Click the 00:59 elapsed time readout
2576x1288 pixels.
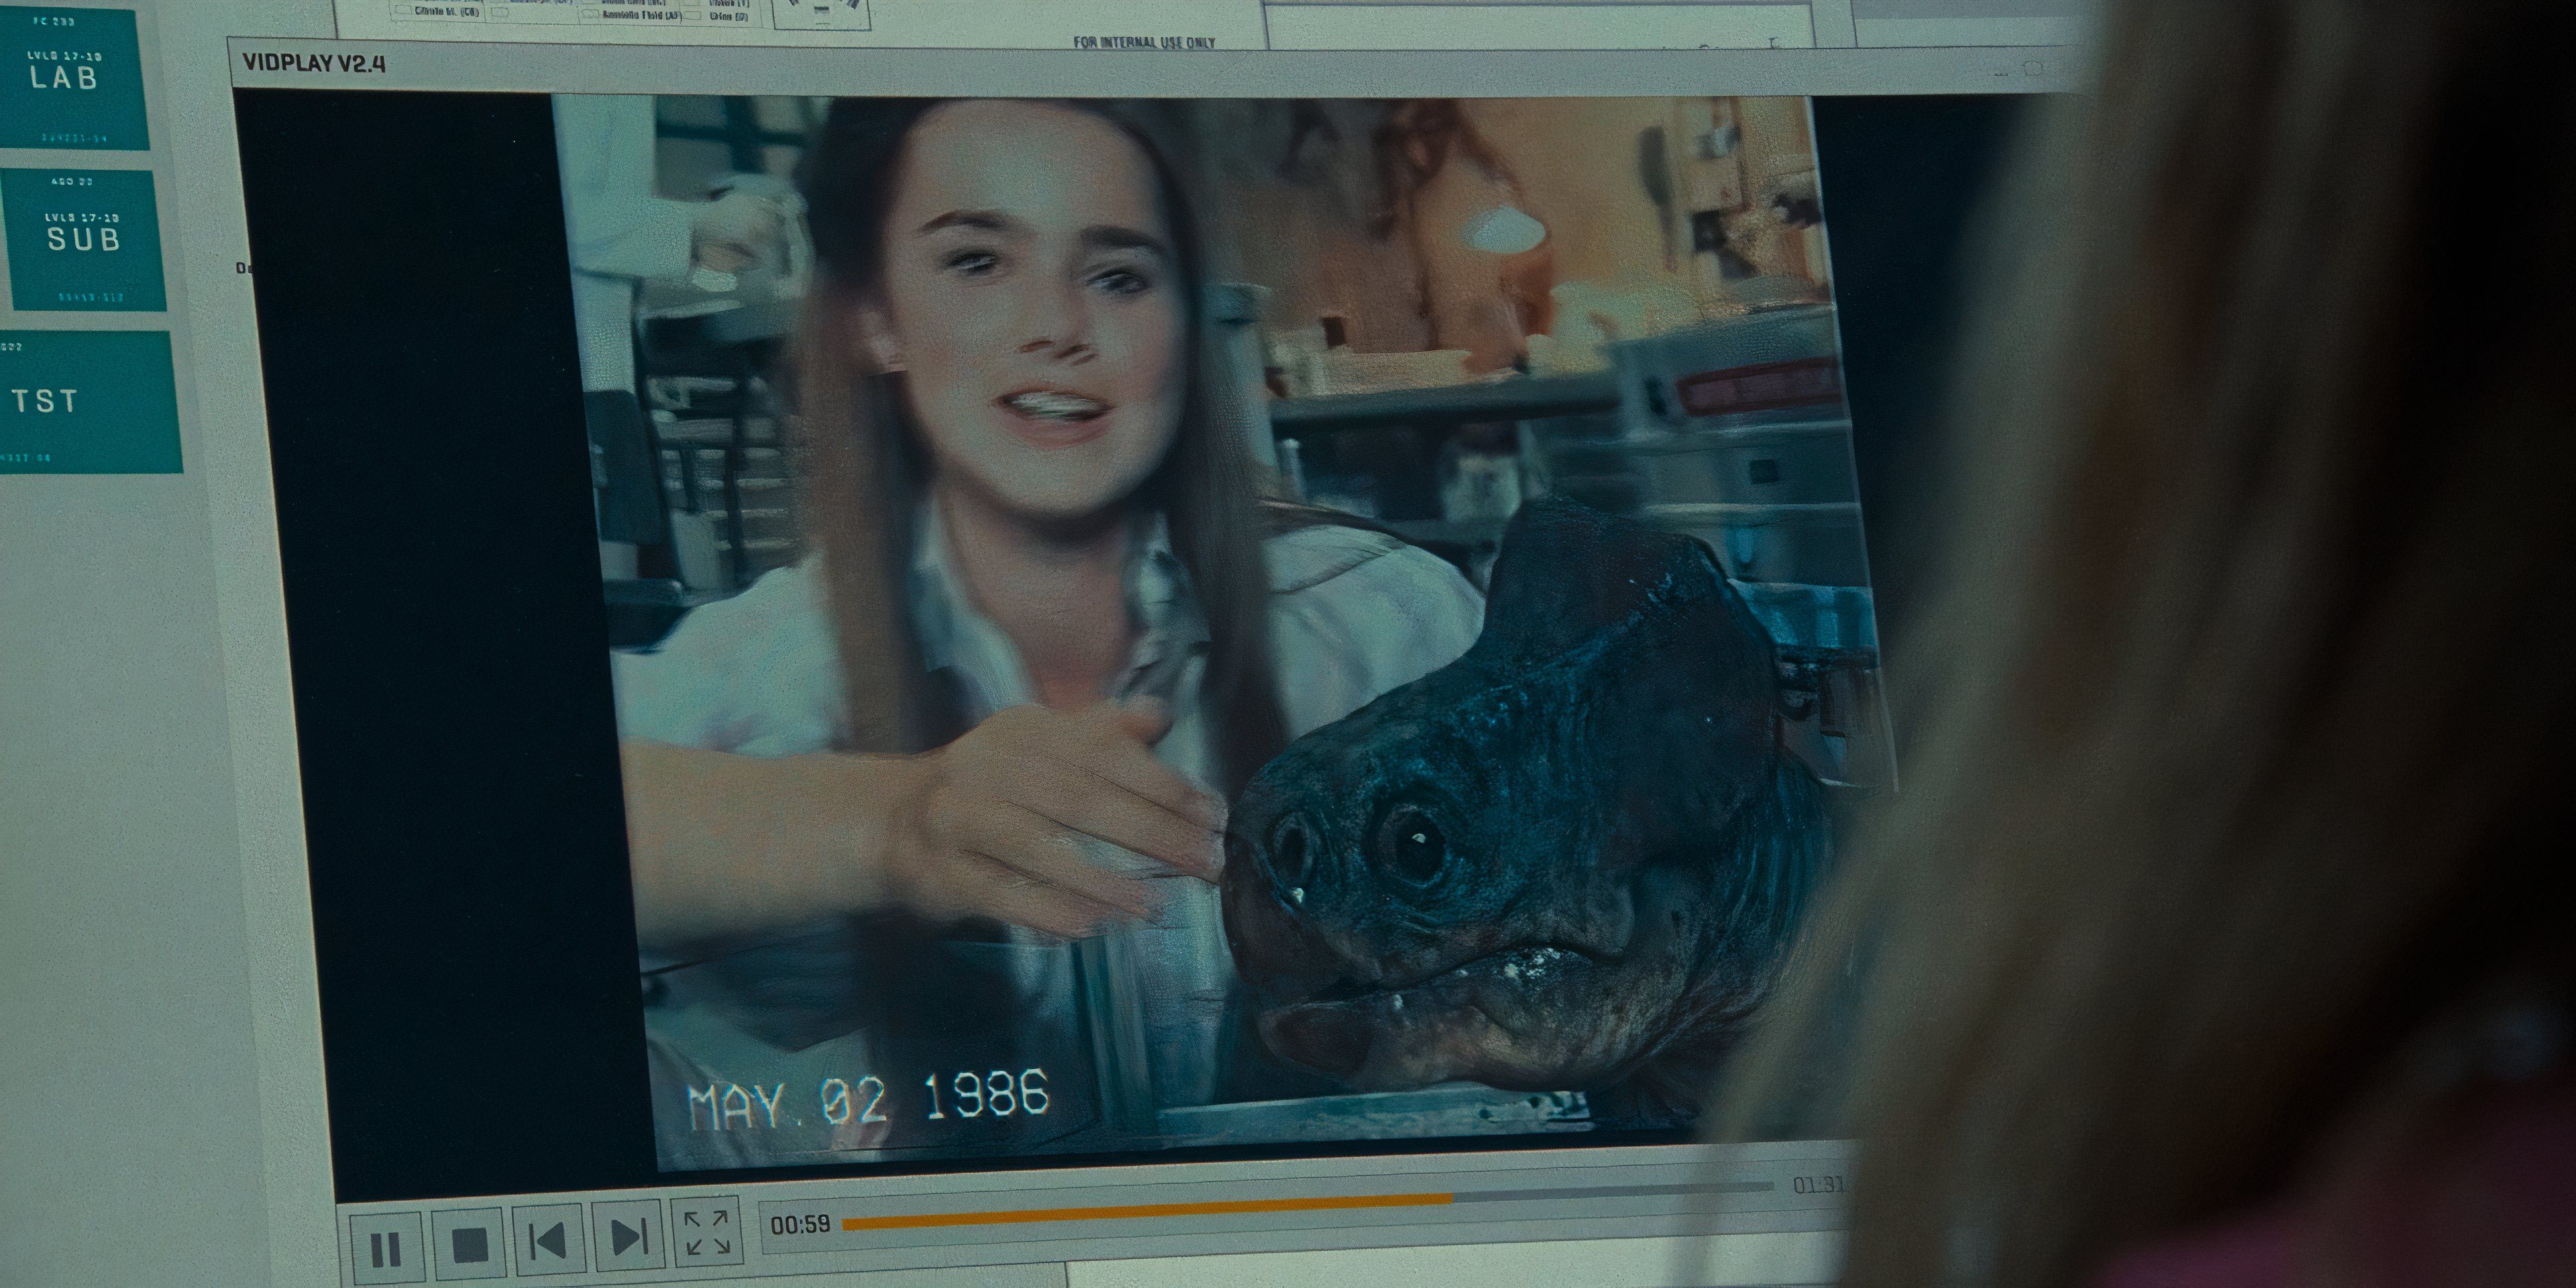click(800, 1224)
